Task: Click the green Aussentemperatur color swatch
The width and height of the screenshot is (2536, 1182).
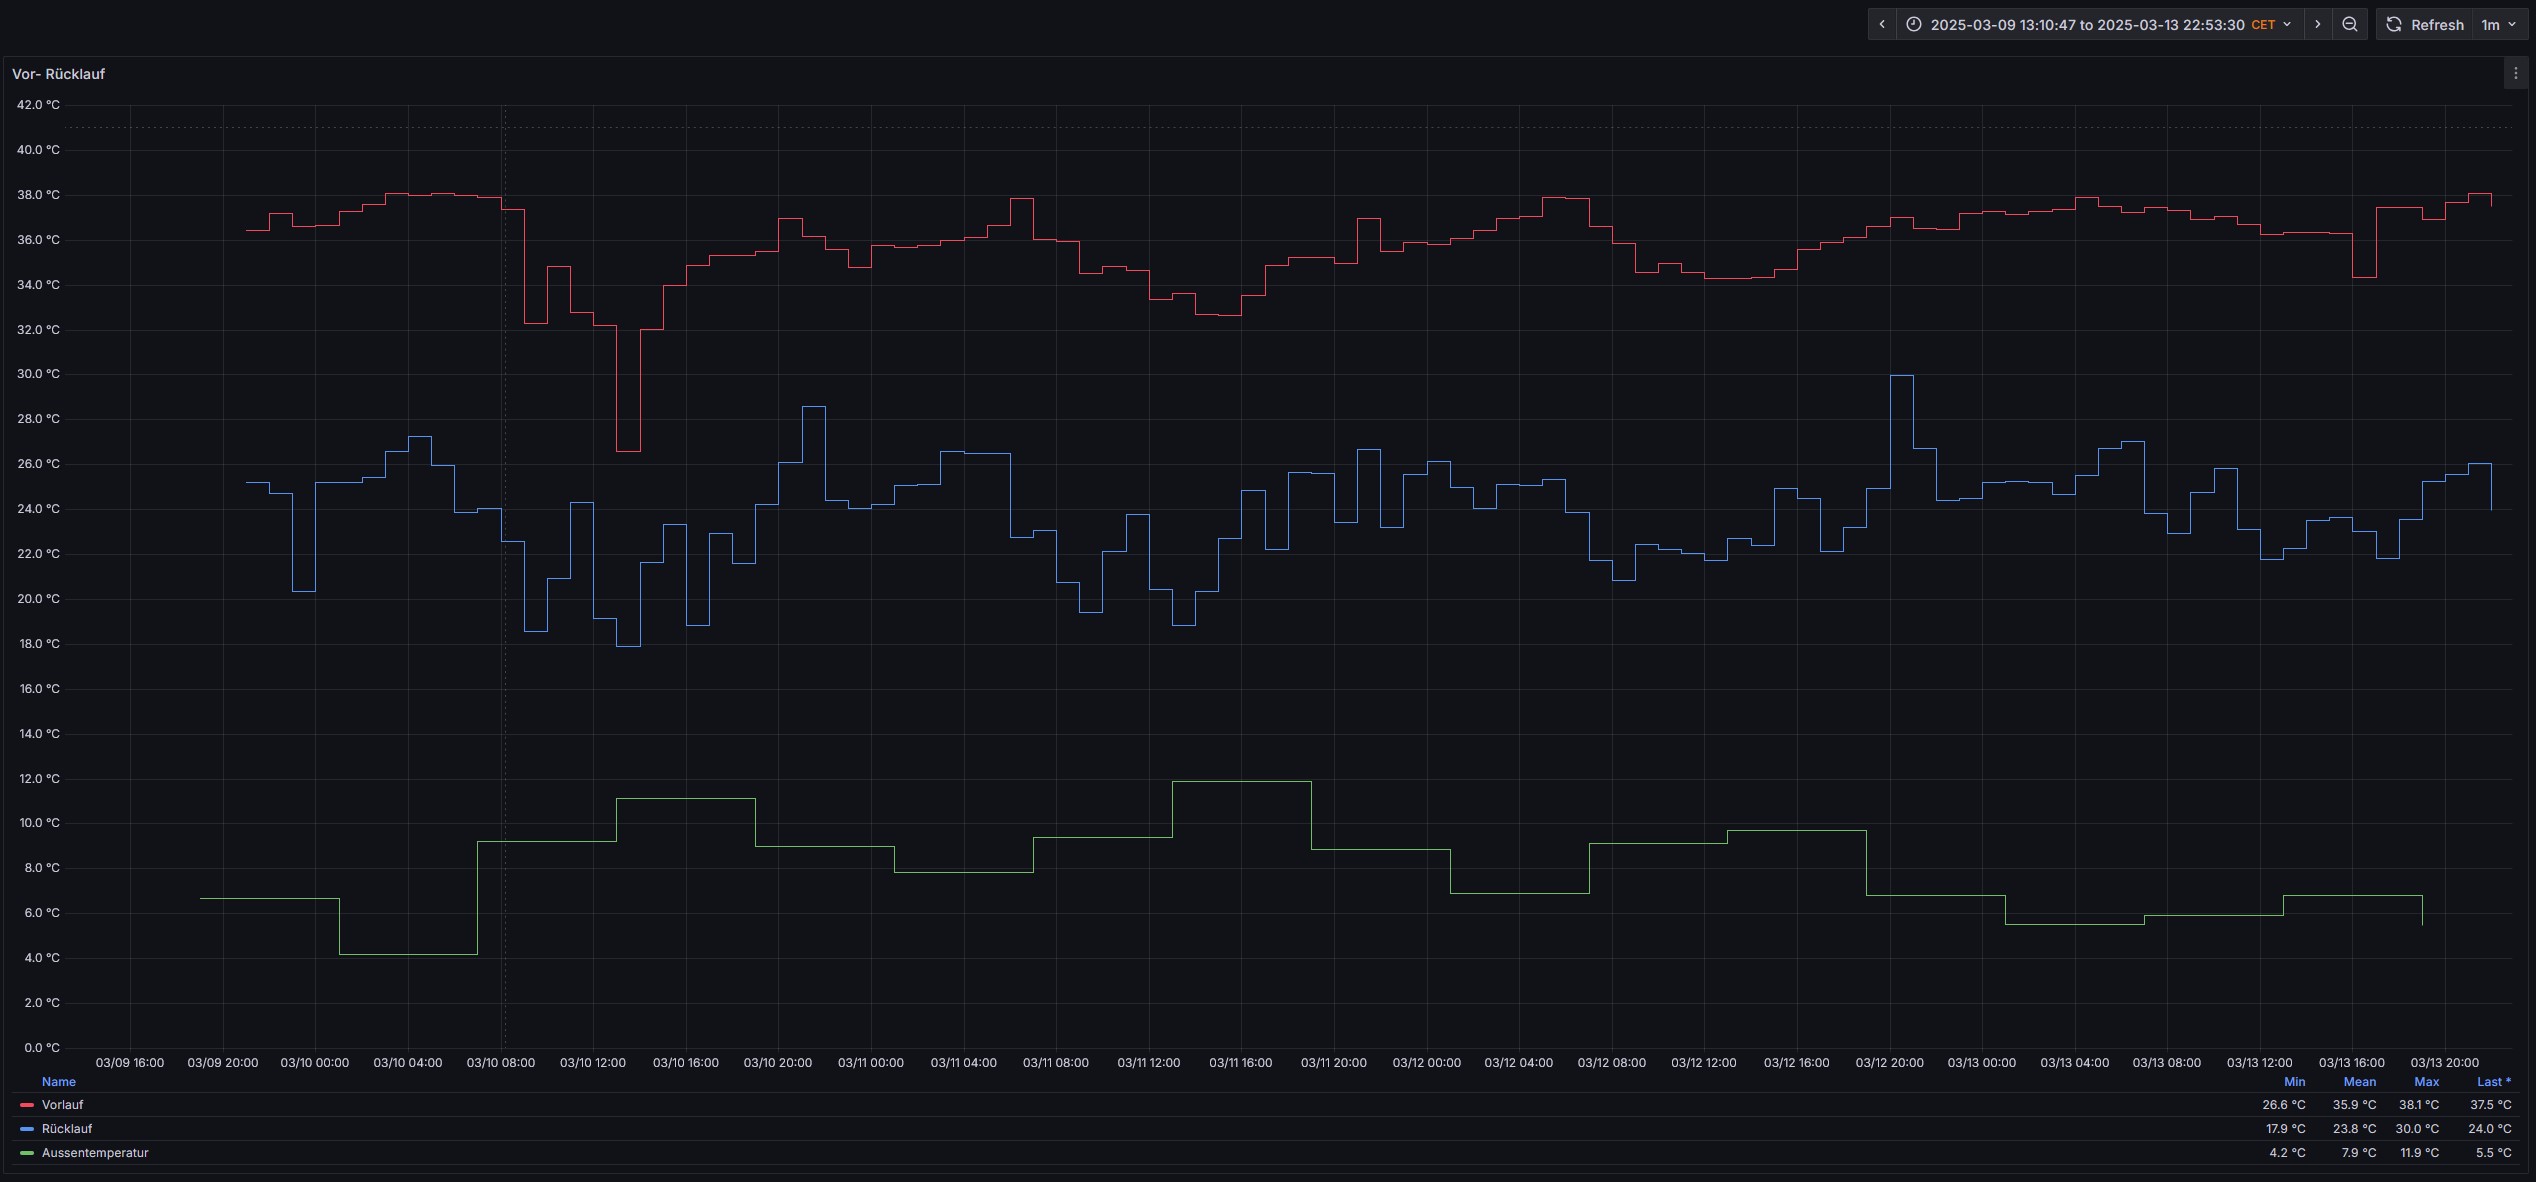Action: pyautogui.click(x=27, y=1153)
